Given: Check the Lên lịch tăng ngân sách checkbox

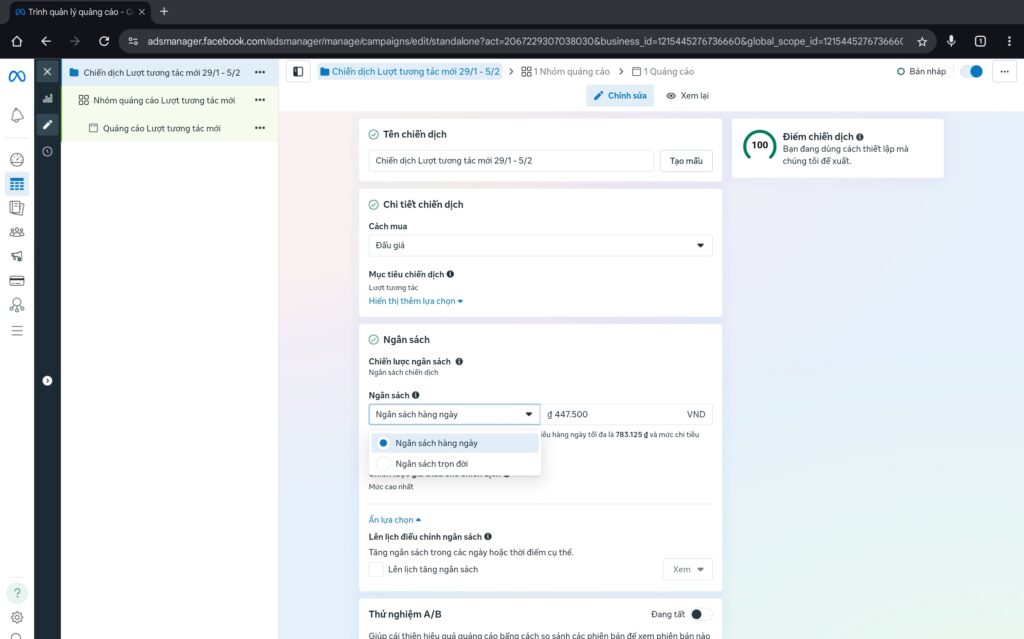Looking at the screenshot, I should (x=376, y=569).
